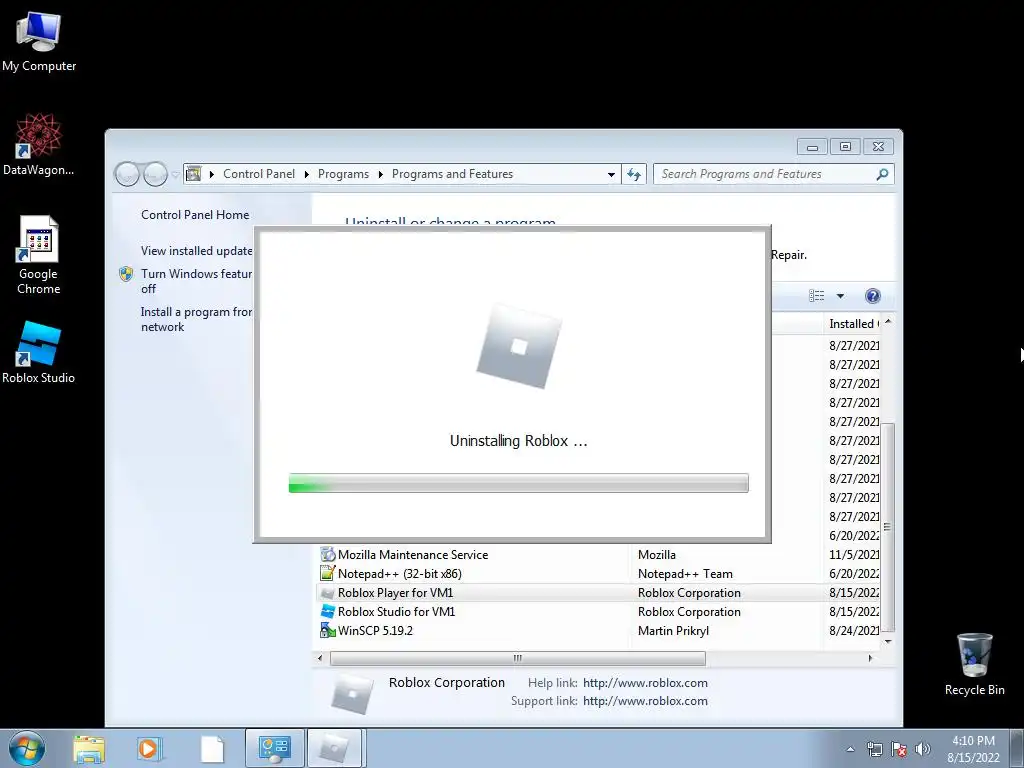Go forward in Control Panel window
The height and width of the screenshot is (768, 1024).
point(155,174)
